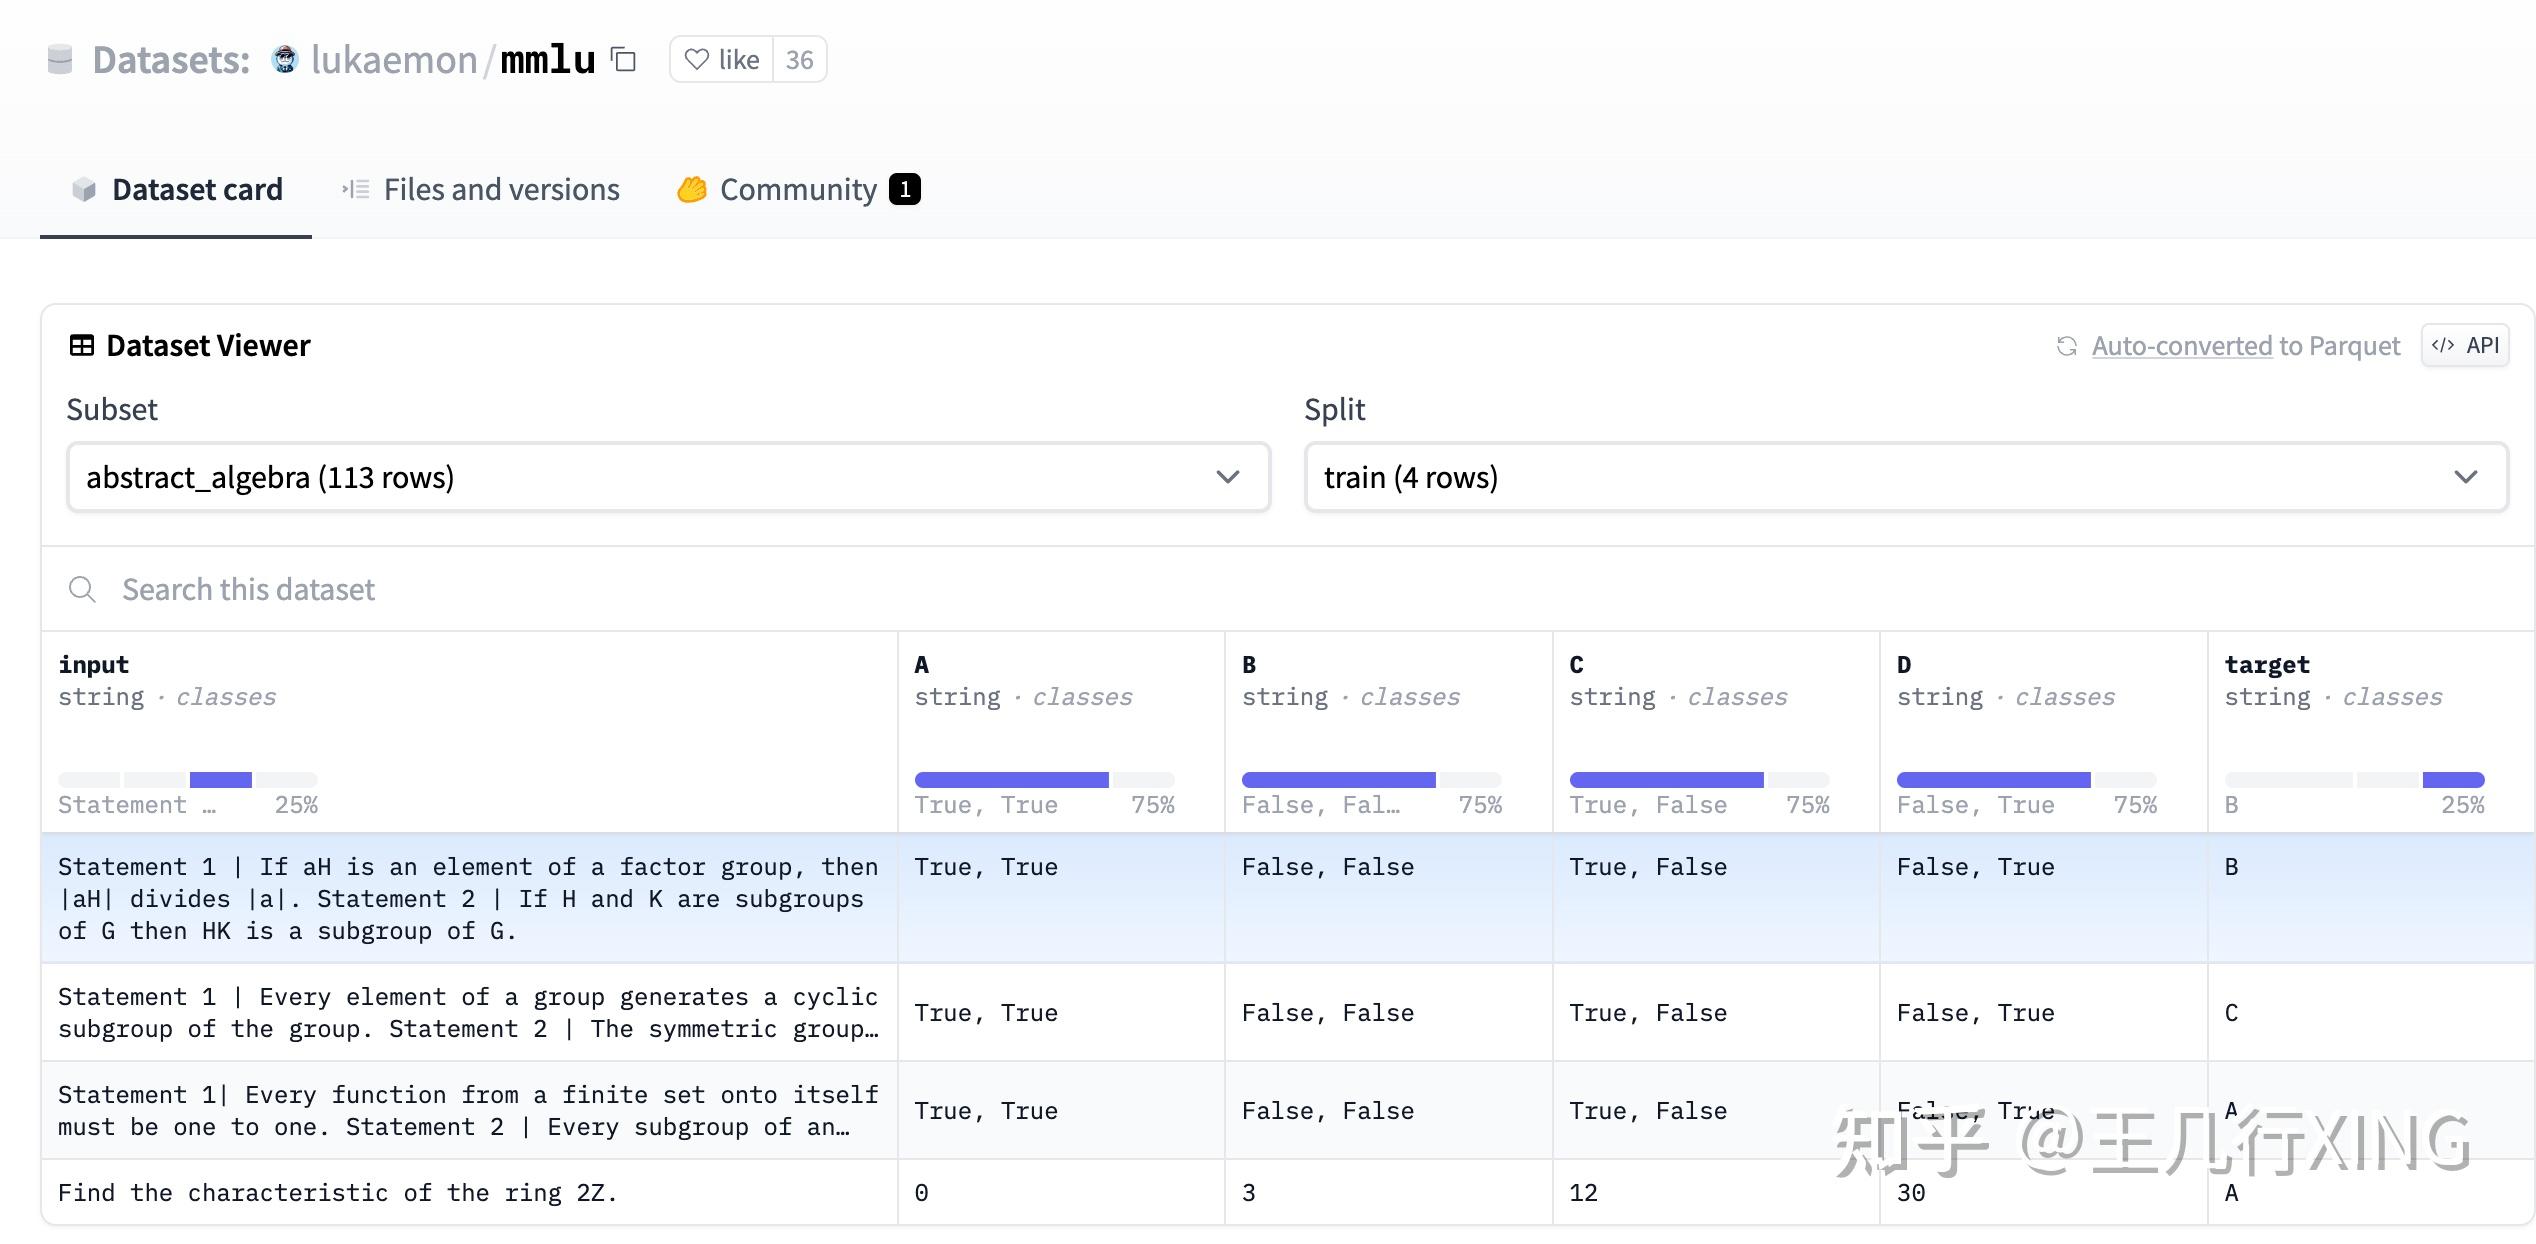This screenshot has height=1244, width=2536.
Task: Click the target column B histogram bar
Action: (2453, 780)
